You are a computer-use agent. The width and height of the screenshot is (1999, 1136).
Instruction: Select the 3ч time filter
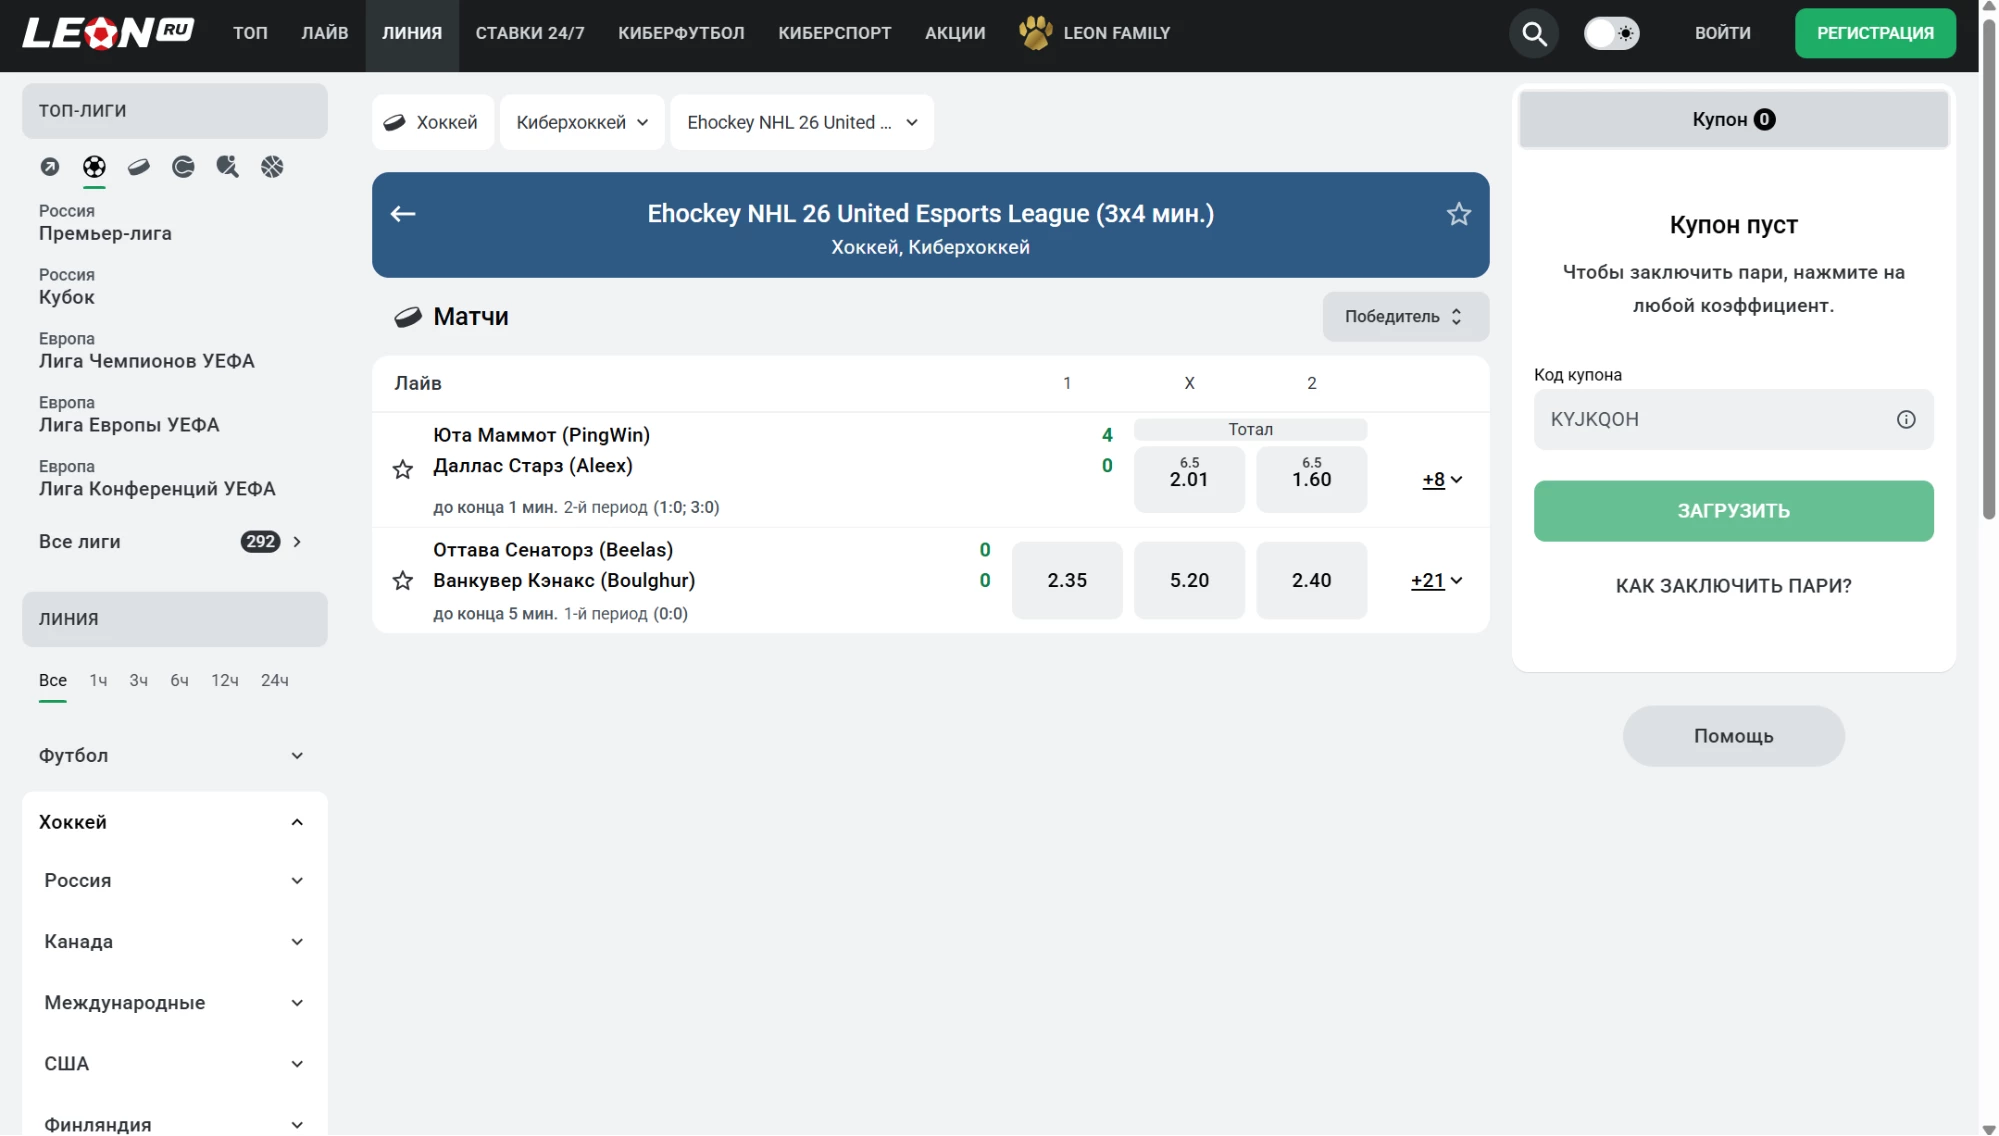pyautogui.click(x=138, y=681)
